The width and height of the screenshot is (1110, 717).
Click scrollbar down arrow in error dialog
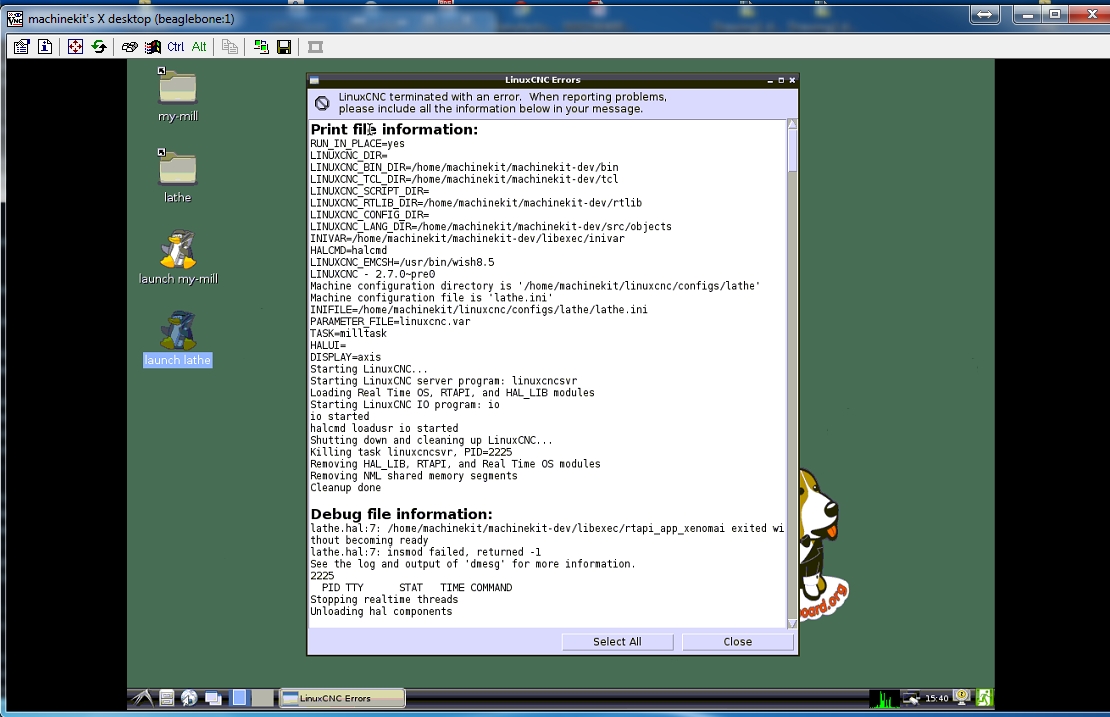click(x=792, y=623)
